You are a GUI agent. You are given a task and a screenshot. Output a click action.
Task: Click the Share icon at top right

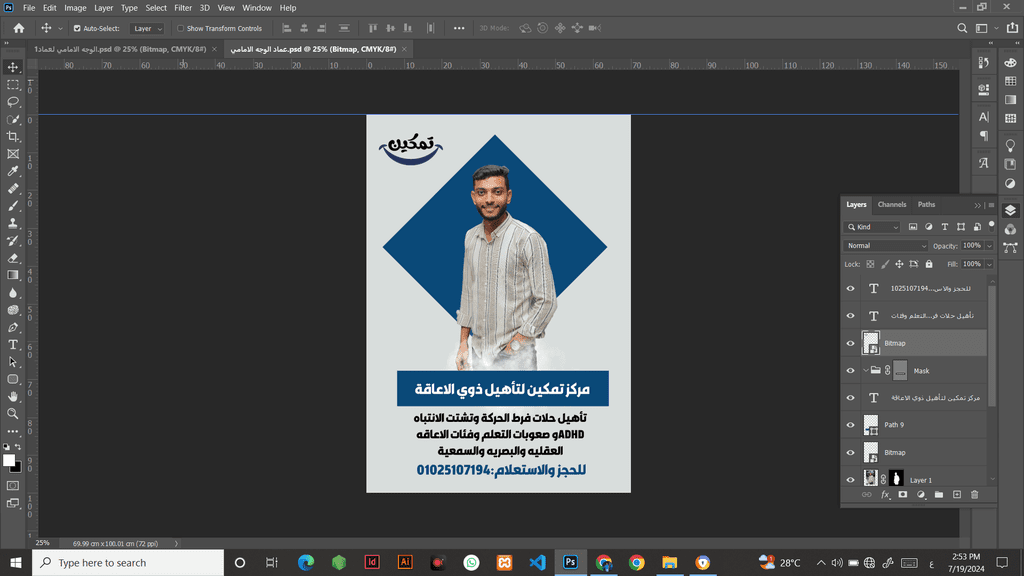(1012, 28)
